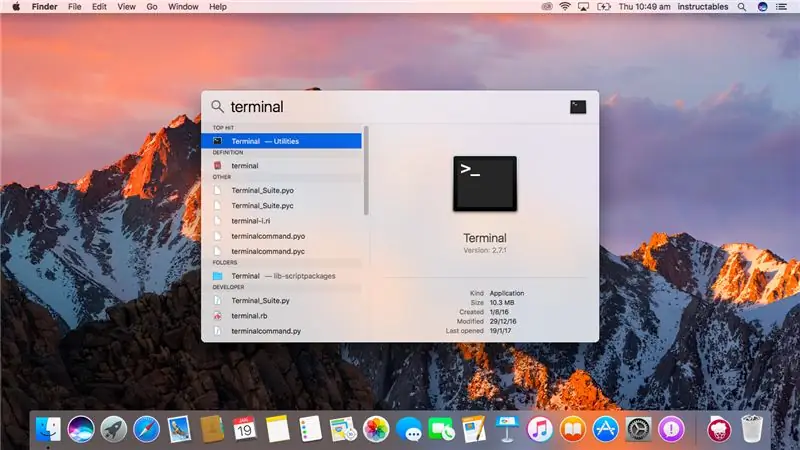This screenshot has height=450, width=800.
Task: Select Terminal_Suite.pyo result
Action: [x=281, y=190]
